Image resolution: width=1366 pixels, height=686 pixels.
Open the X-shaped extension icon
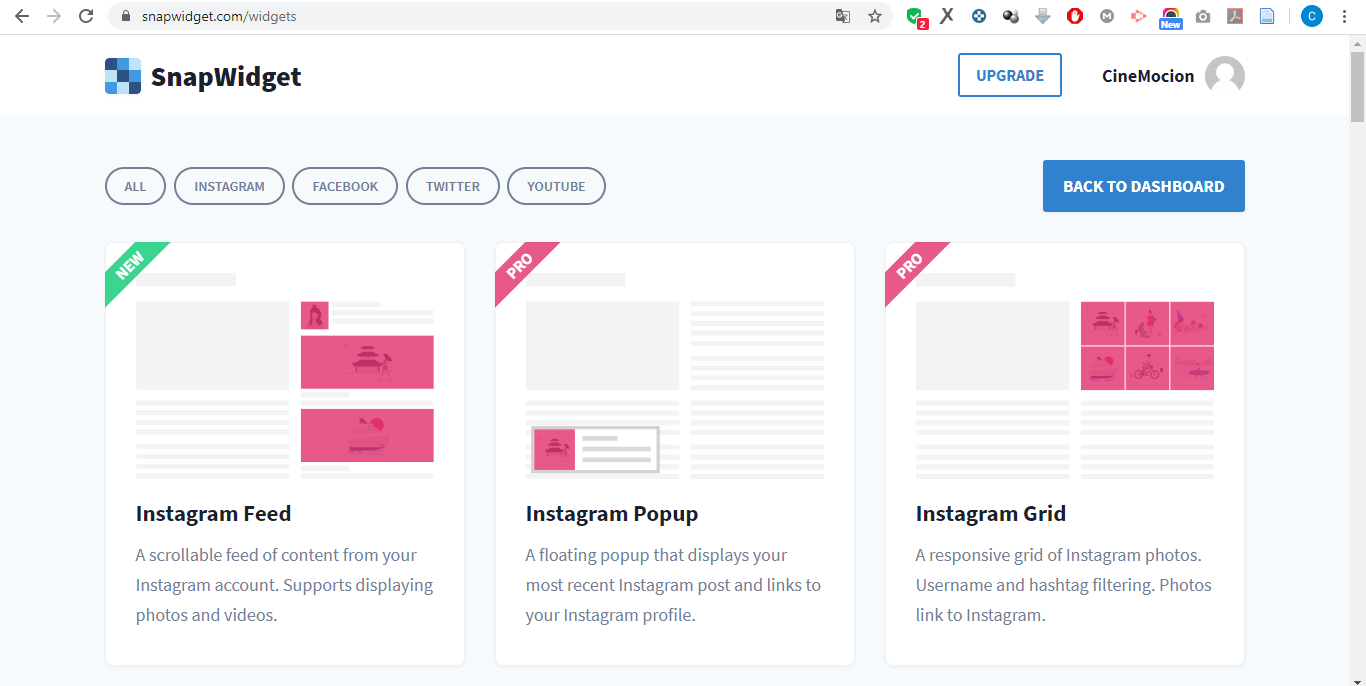947,16
